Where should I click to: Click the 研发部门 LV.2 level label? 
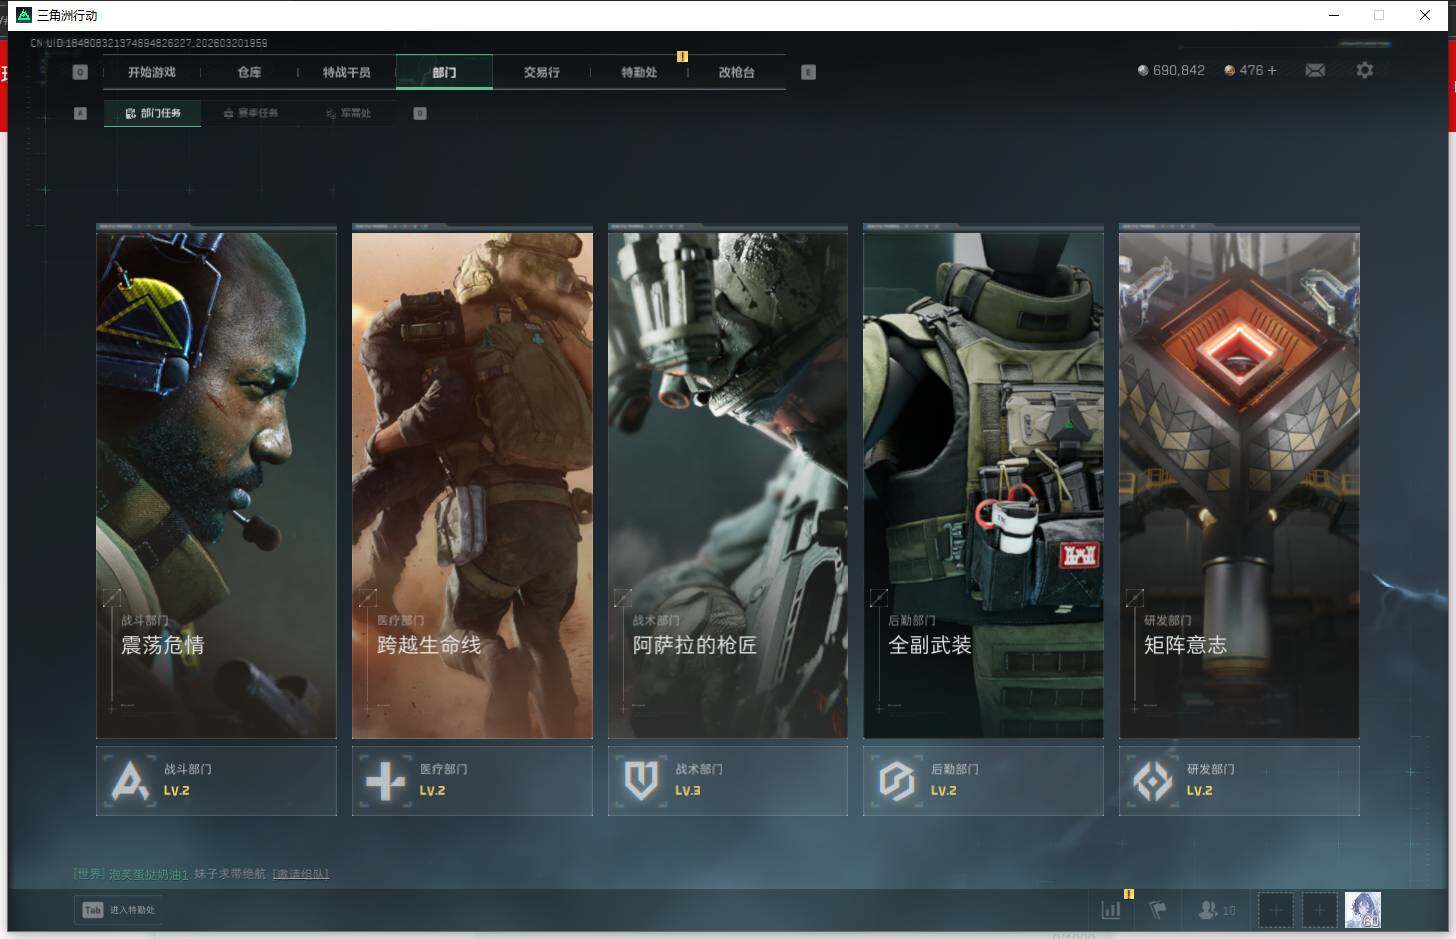pos(1200,791)
